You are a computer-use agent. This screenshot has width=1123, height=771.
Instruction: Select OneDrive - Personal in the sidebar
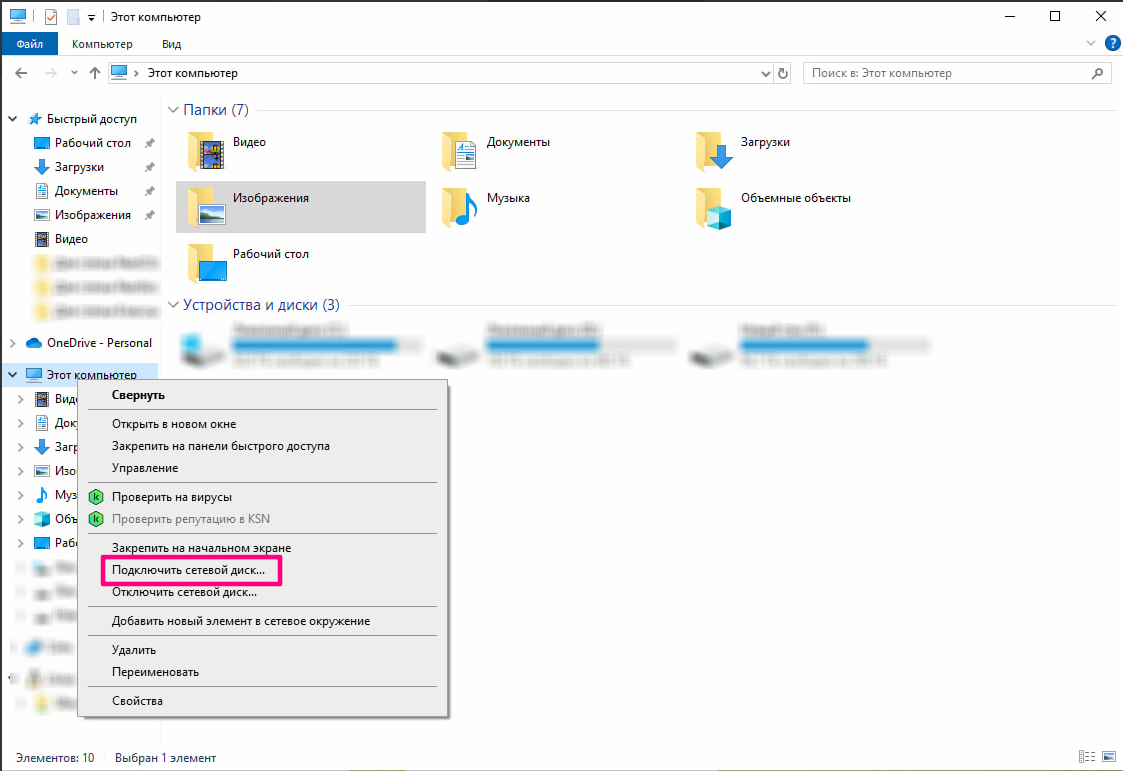tap(99, 343)
